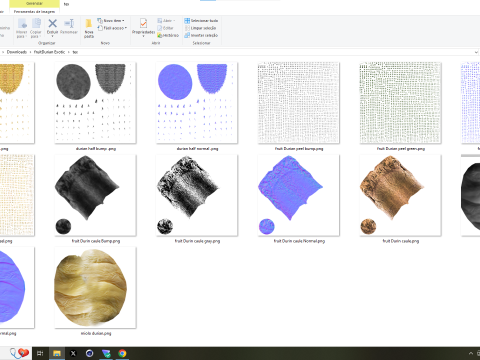Switch to the Ferramentas de Imagem tab
The height and width of the screenshot is (360, 480).
point(34,12)
